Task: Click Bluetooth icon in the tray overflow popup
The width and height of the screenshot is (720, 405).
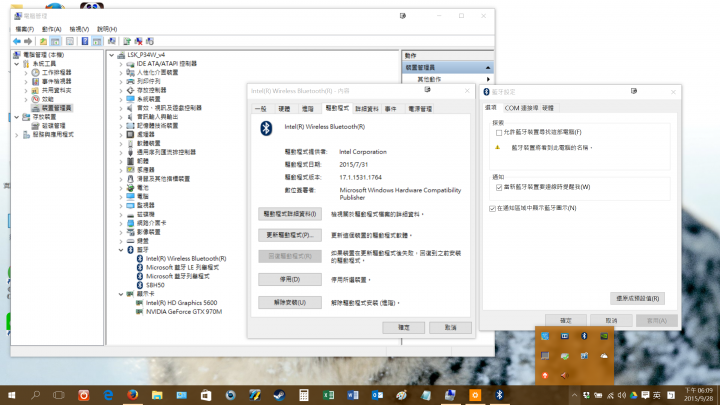Action: [x=584, y=336]
